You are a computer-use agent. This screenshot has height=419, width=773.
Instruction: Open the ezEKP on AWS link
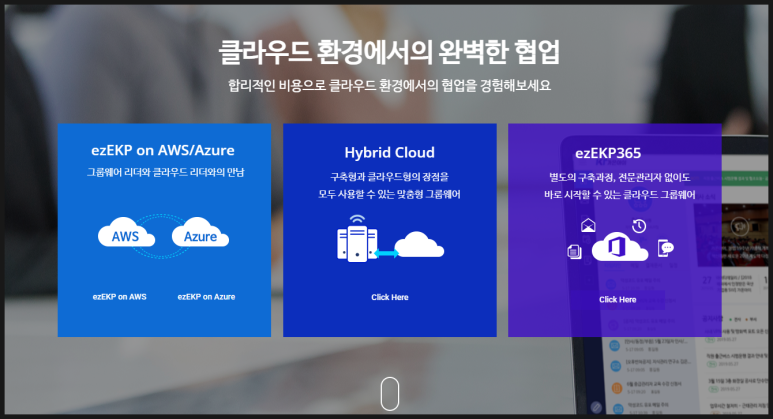point(120,297)
